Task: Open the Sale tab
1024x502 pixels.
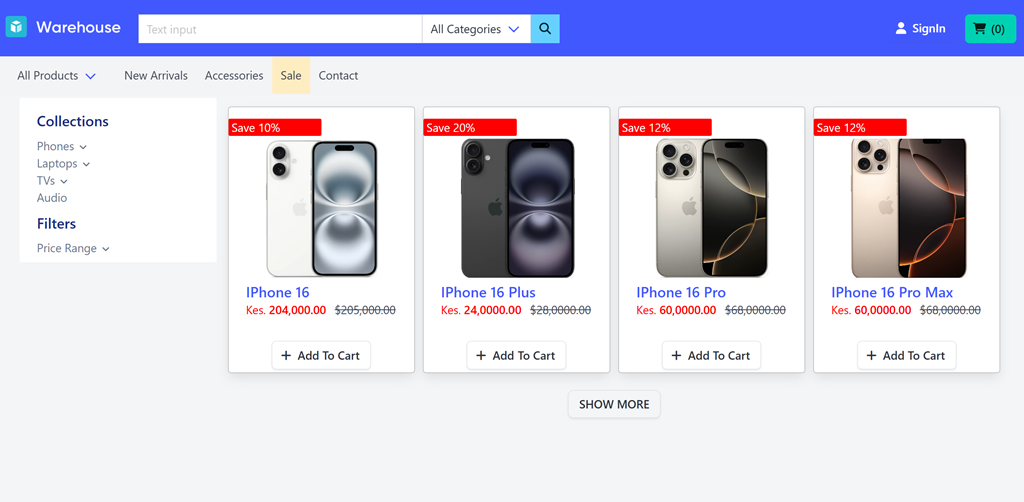Action: pyautogui.click(x=291, y=76)
